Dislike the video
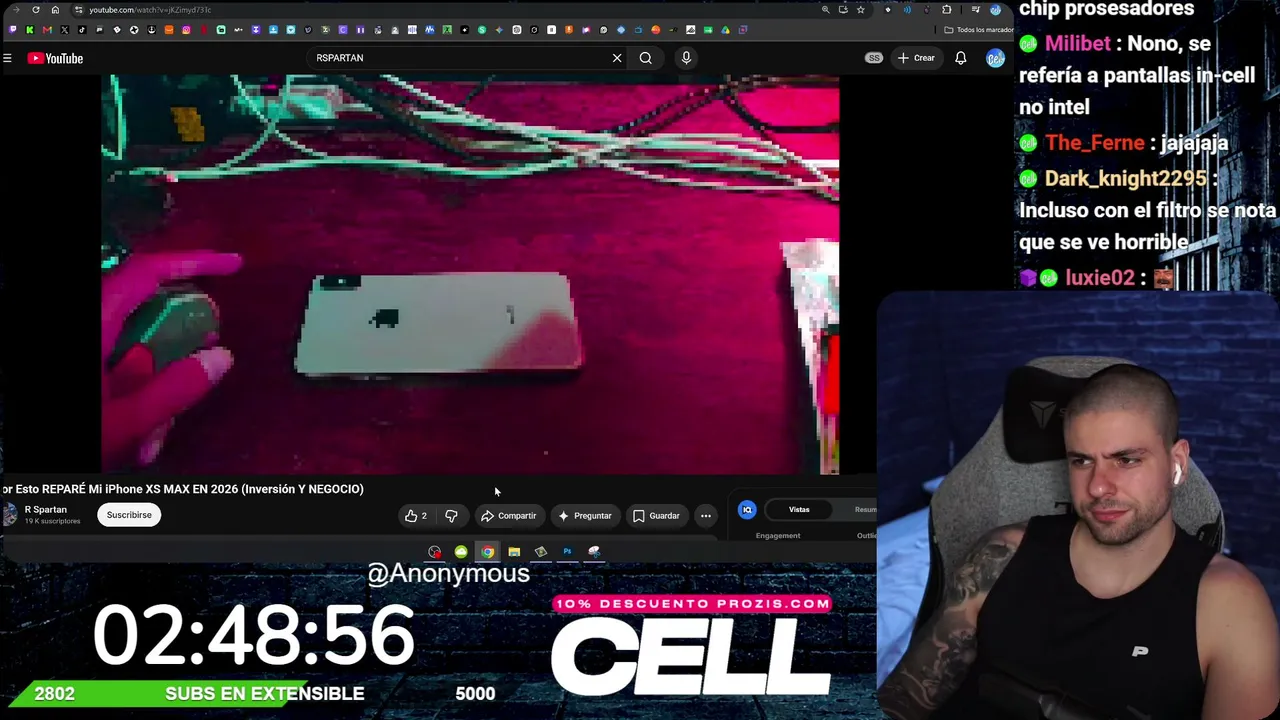This screenshot has height=720, width=1280. [451, 516]
